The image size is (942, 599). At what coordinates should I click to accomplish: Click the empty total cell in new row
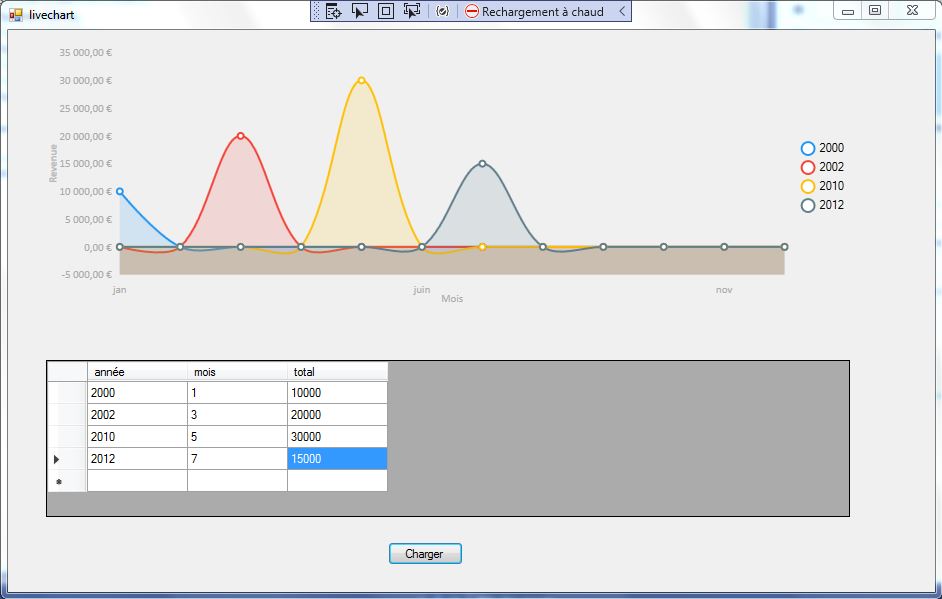click(x=337, y=481)
